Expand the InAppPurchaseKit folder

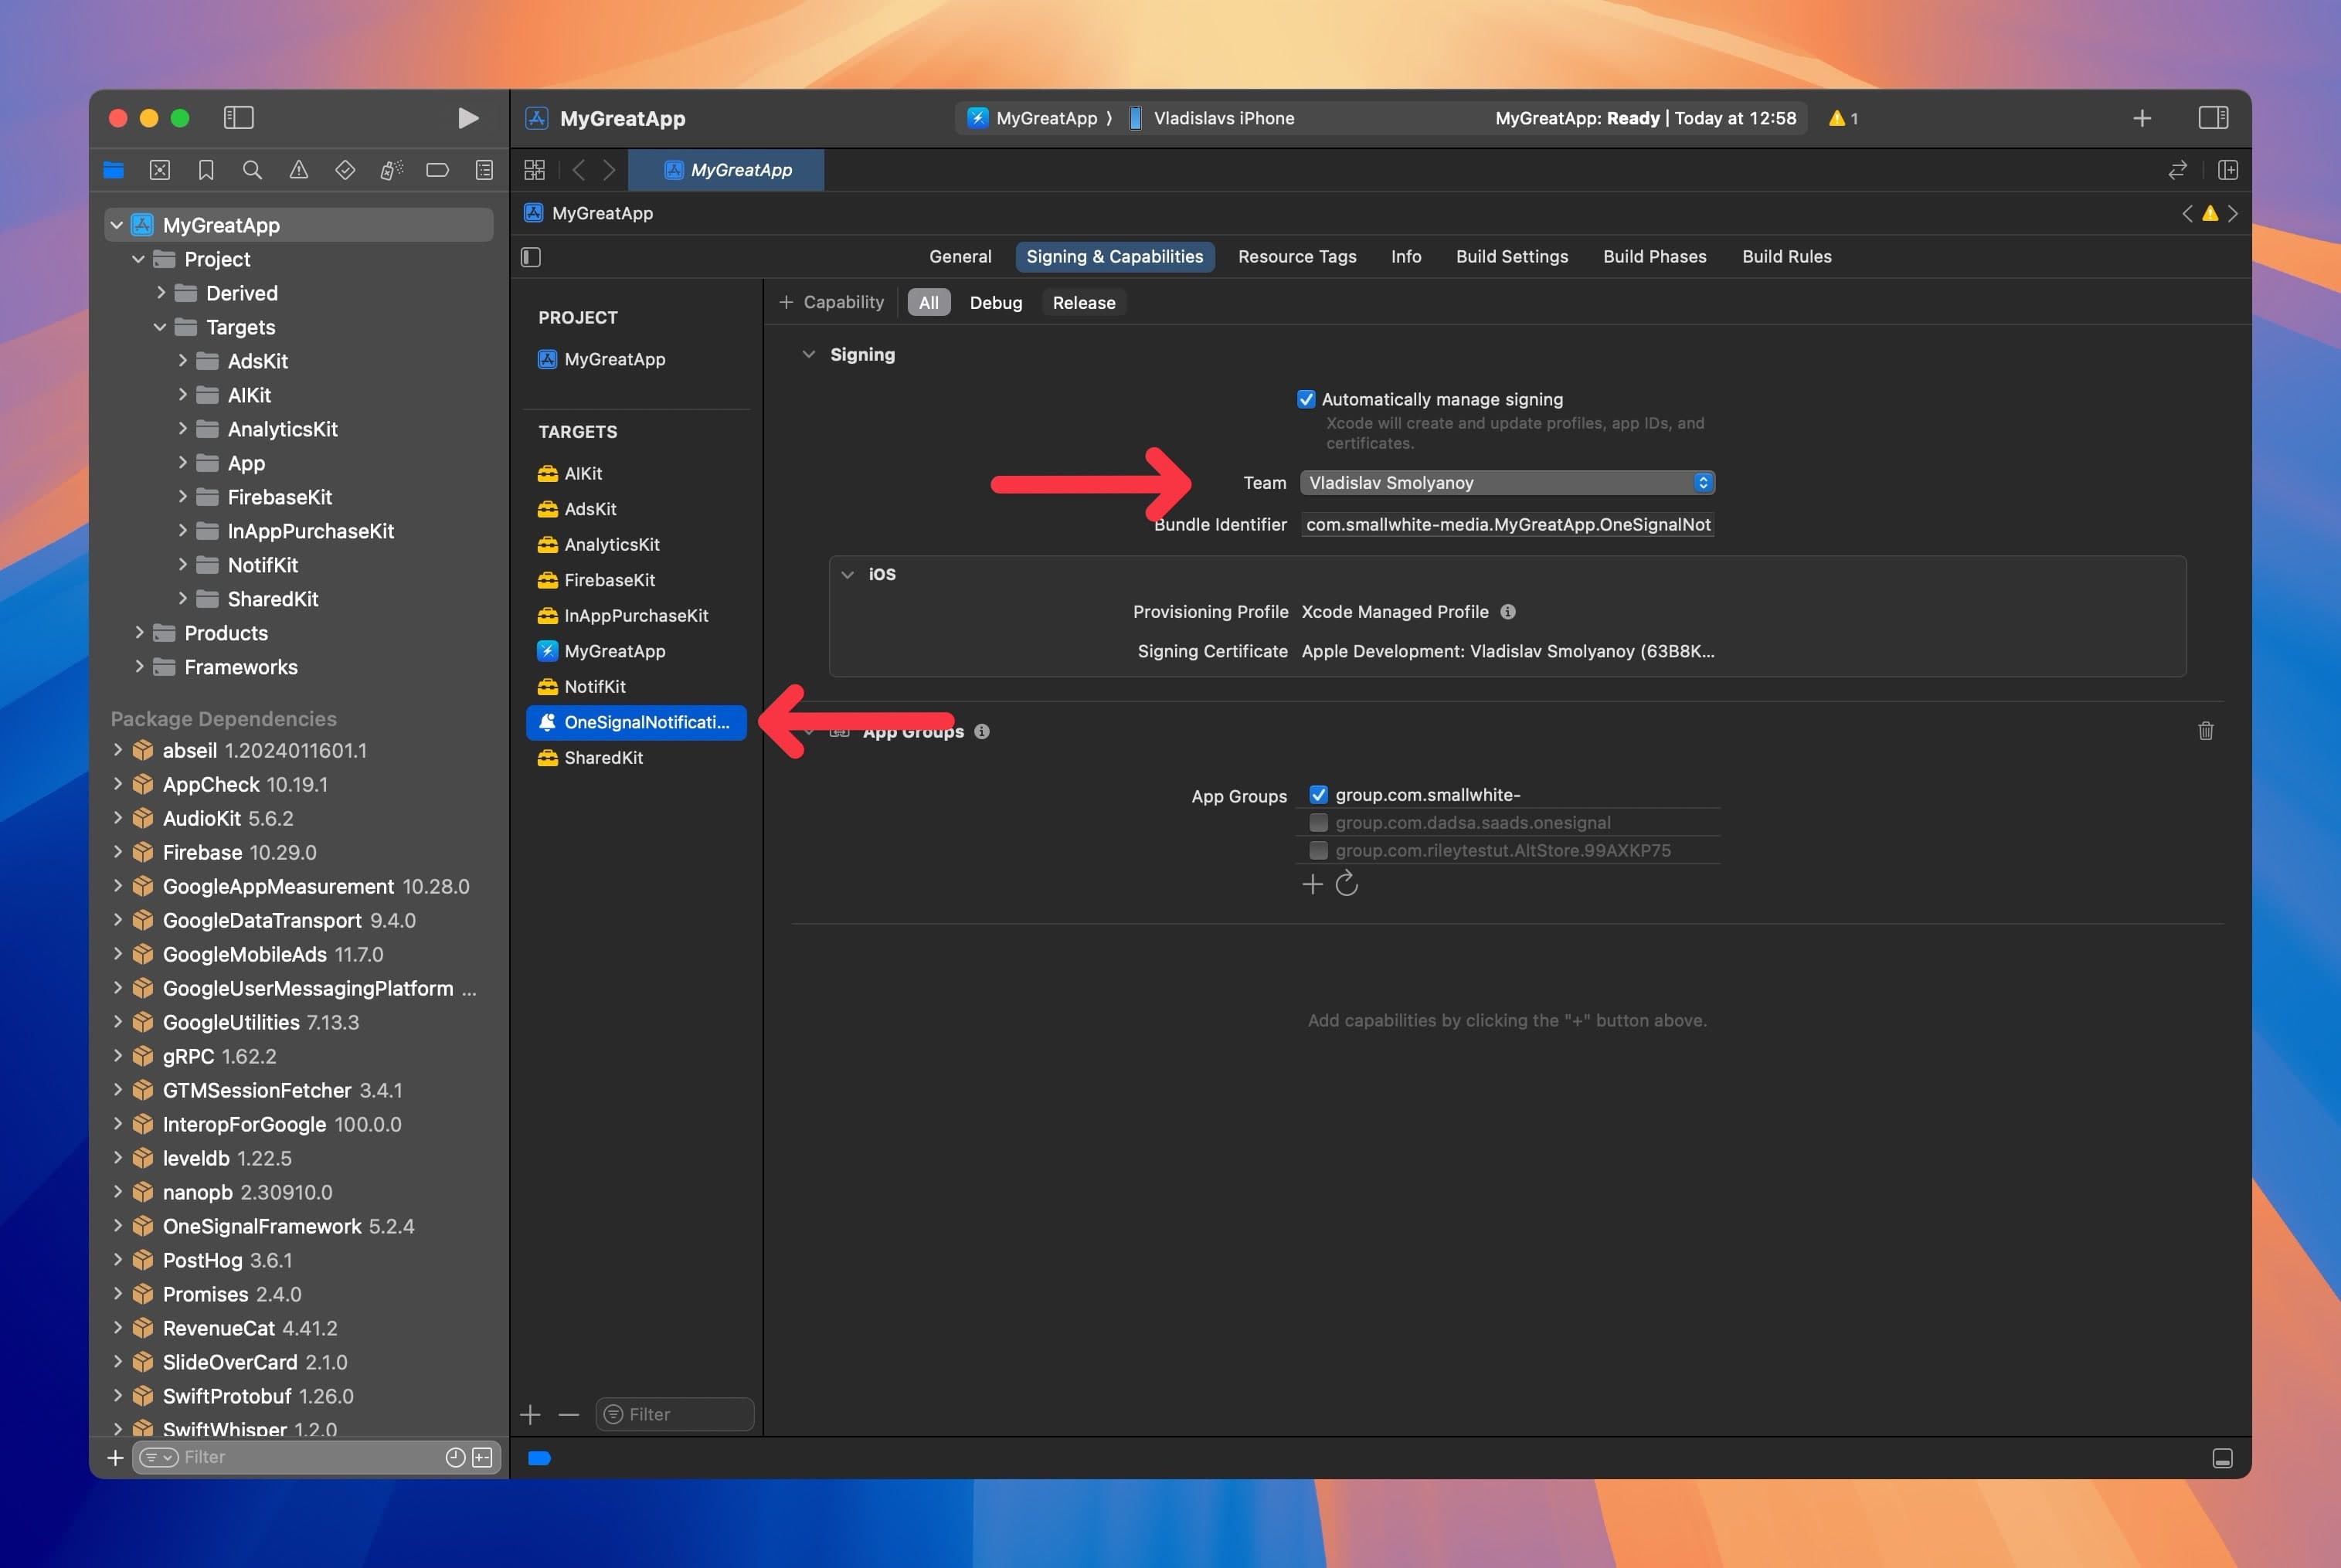click(x=182, y=531)
